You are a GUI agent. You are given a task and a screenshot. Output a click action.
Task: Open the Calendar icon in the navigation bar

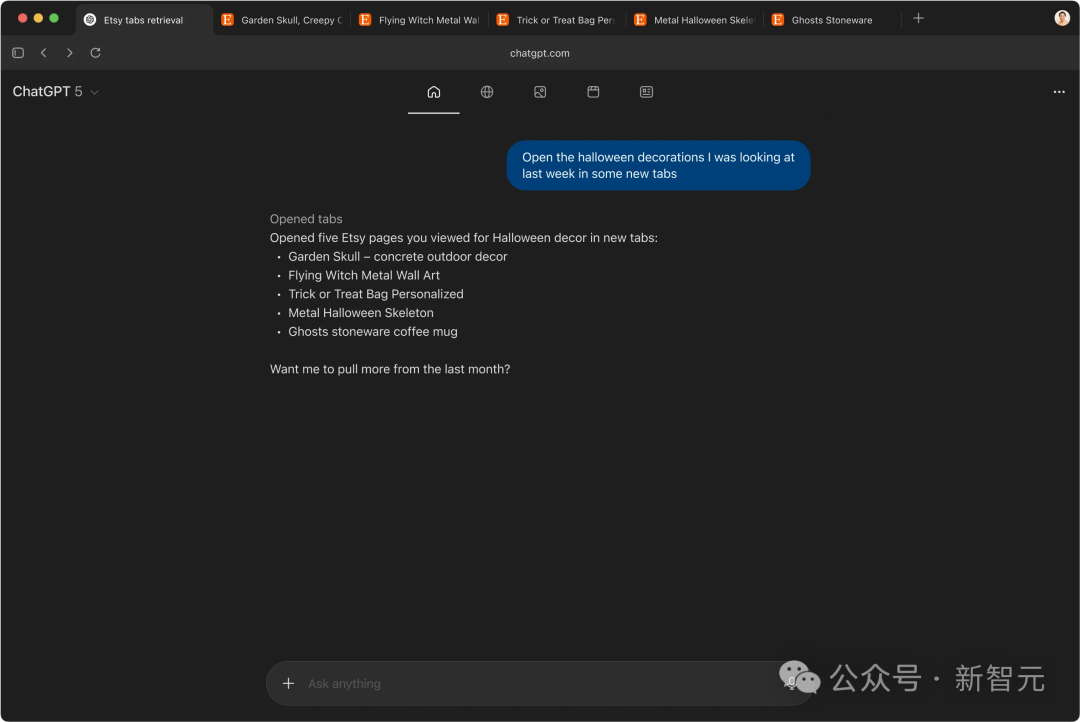(x=593, y=91)
